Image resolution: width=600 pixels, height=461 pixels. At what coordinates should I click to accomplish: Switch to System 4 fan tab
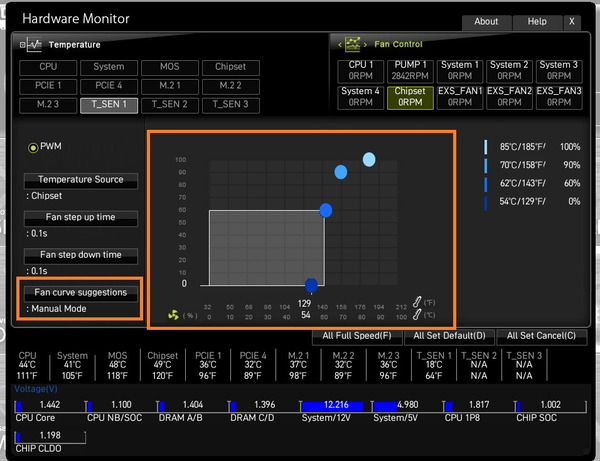[360, 98]
